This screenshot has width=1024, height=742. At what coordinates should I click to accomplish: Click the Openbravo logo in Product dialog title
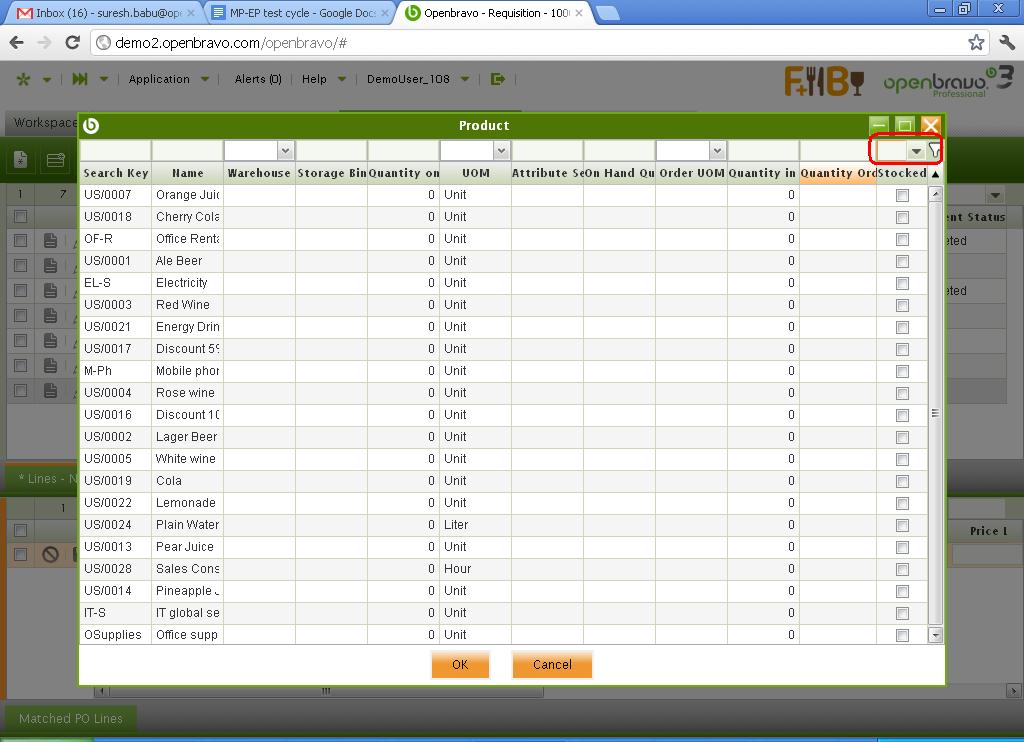(x=91, y=125)
